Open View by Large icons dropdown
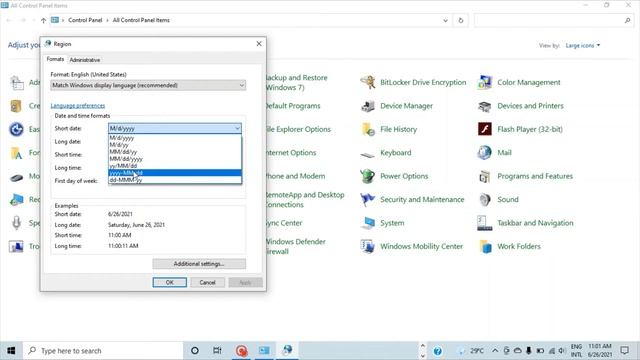Screen dimensions: 640x360 pos(583,46)
